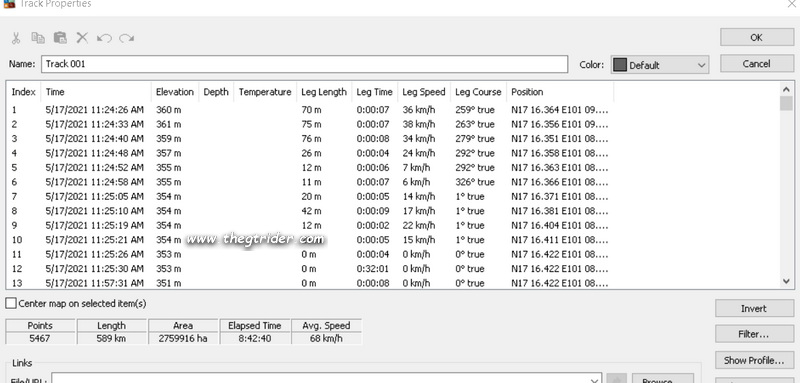
Task: Click the Redo arrow icon
Action: tap(127, 38)
